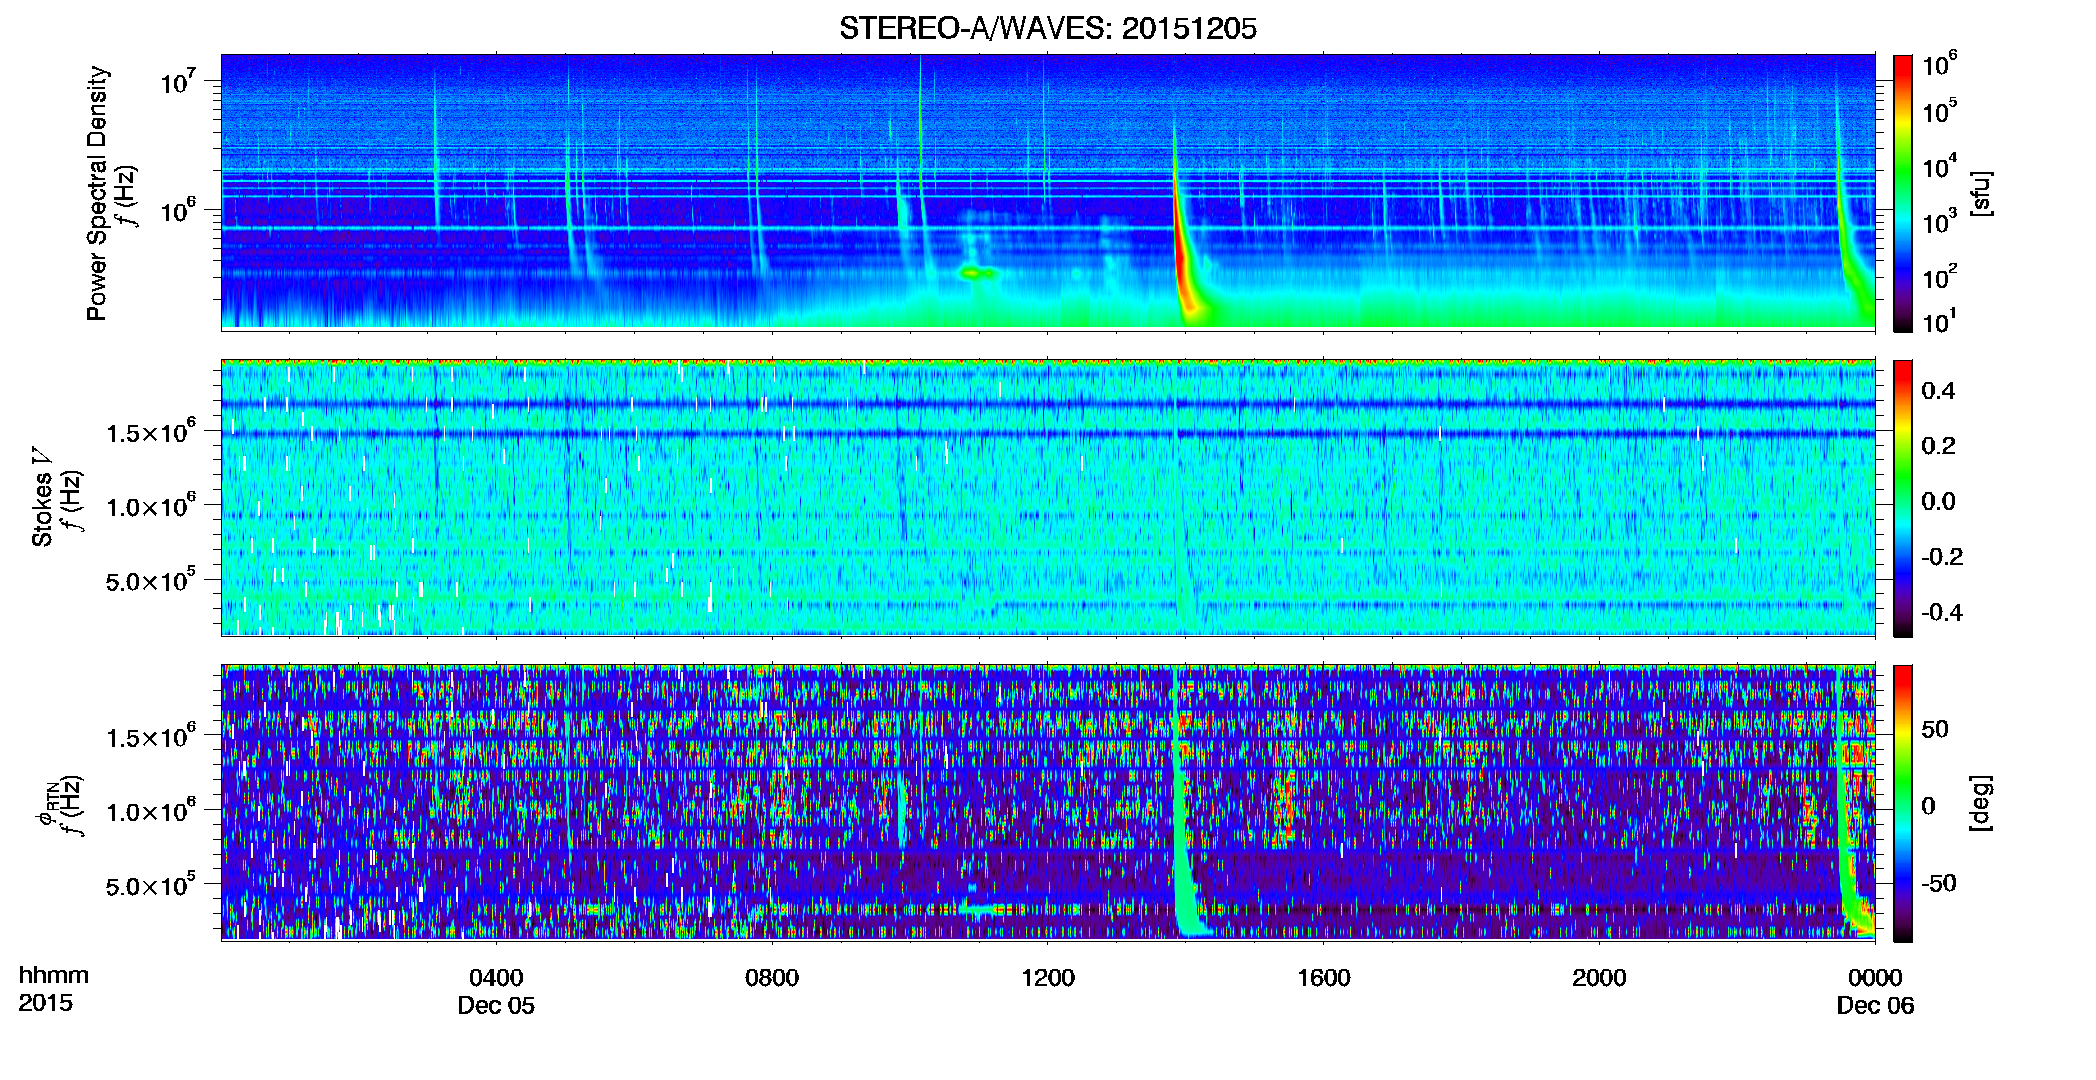
Task: Click the 10^5 label on the sfu colorbar
Action: pyautogui.click(x=1939, y=111)
